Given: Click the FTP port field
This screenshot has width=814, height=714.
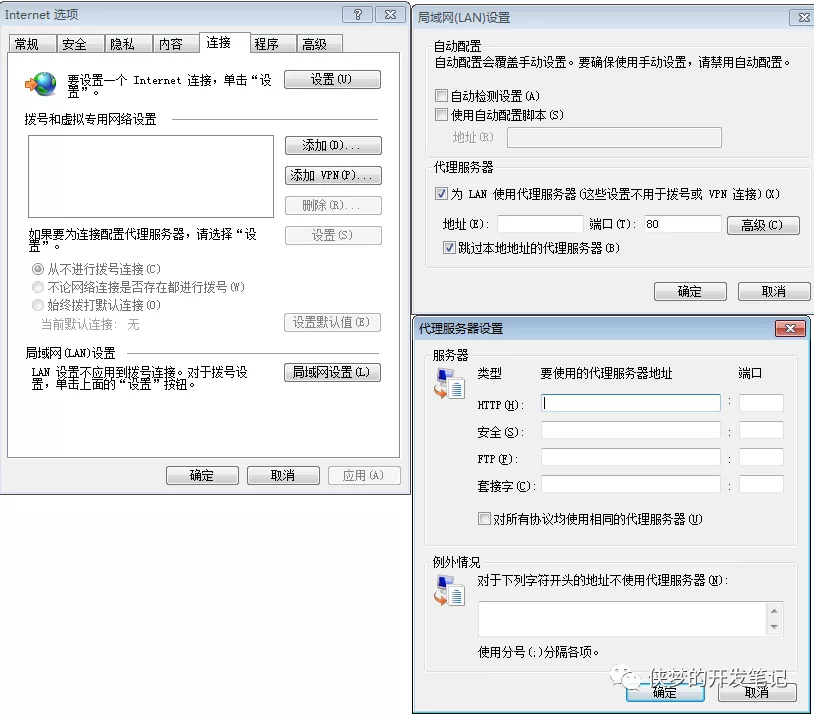Looking at the screenshot, I should 761,457.
